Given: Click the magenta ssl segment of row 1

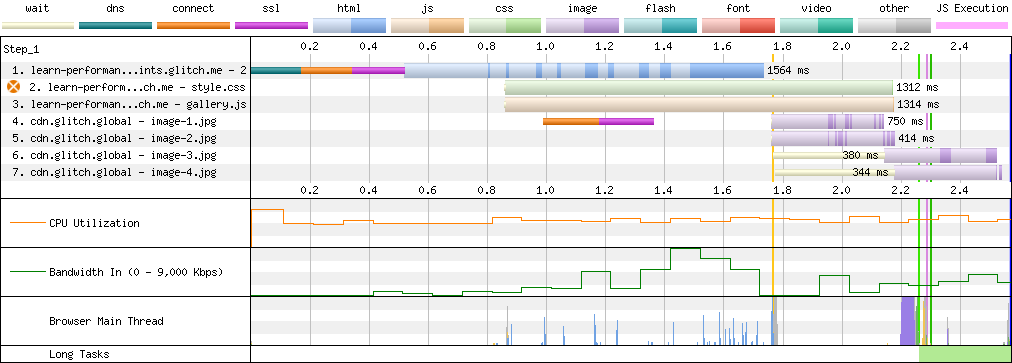Looking at the screenshot, I should 378,70.
